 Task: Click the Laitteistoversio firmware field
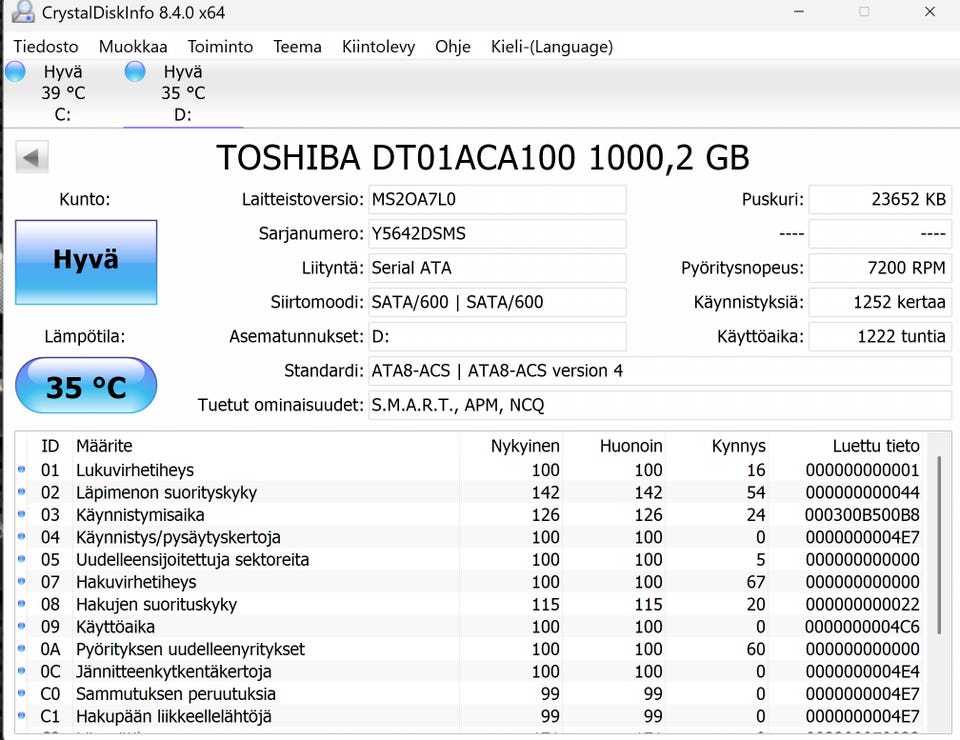[x=497, y=199]
